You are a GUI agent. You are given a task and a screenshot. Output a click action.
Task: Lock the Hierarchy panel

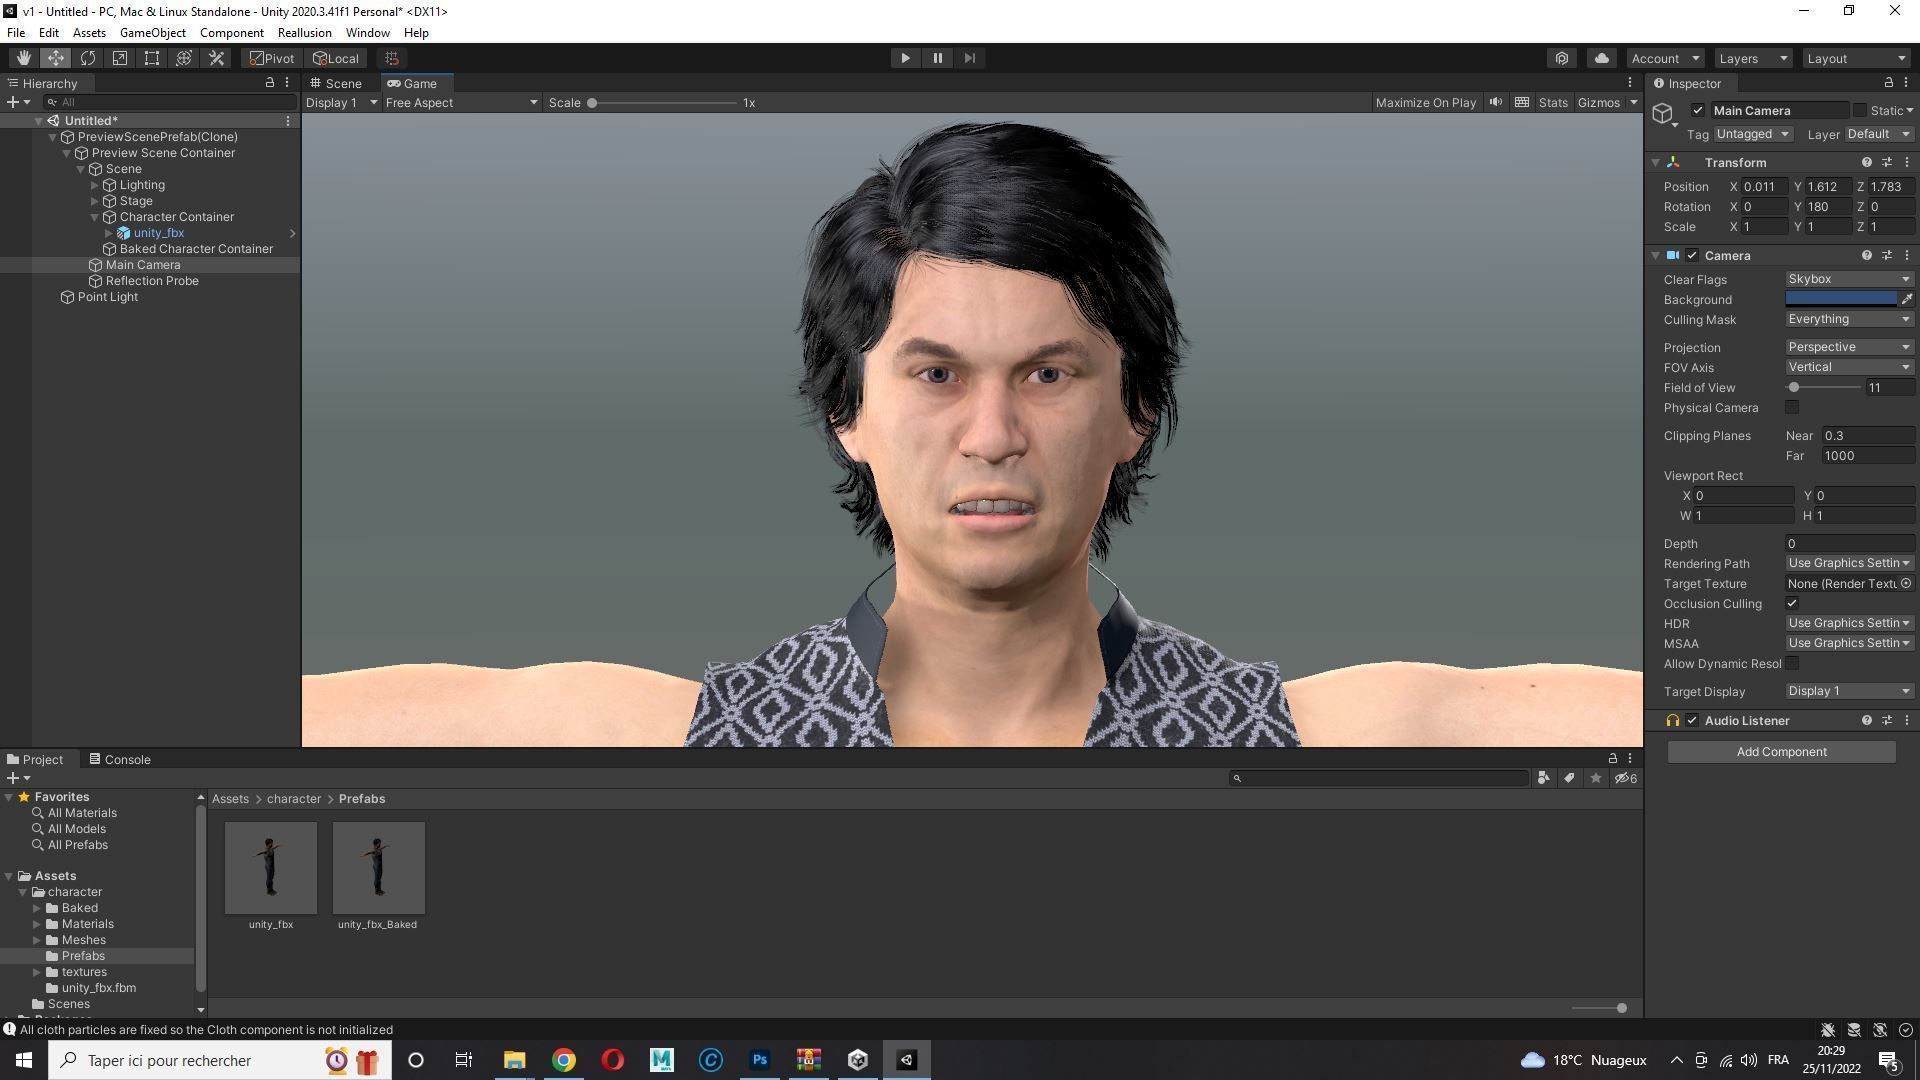(x=269, y=83)
